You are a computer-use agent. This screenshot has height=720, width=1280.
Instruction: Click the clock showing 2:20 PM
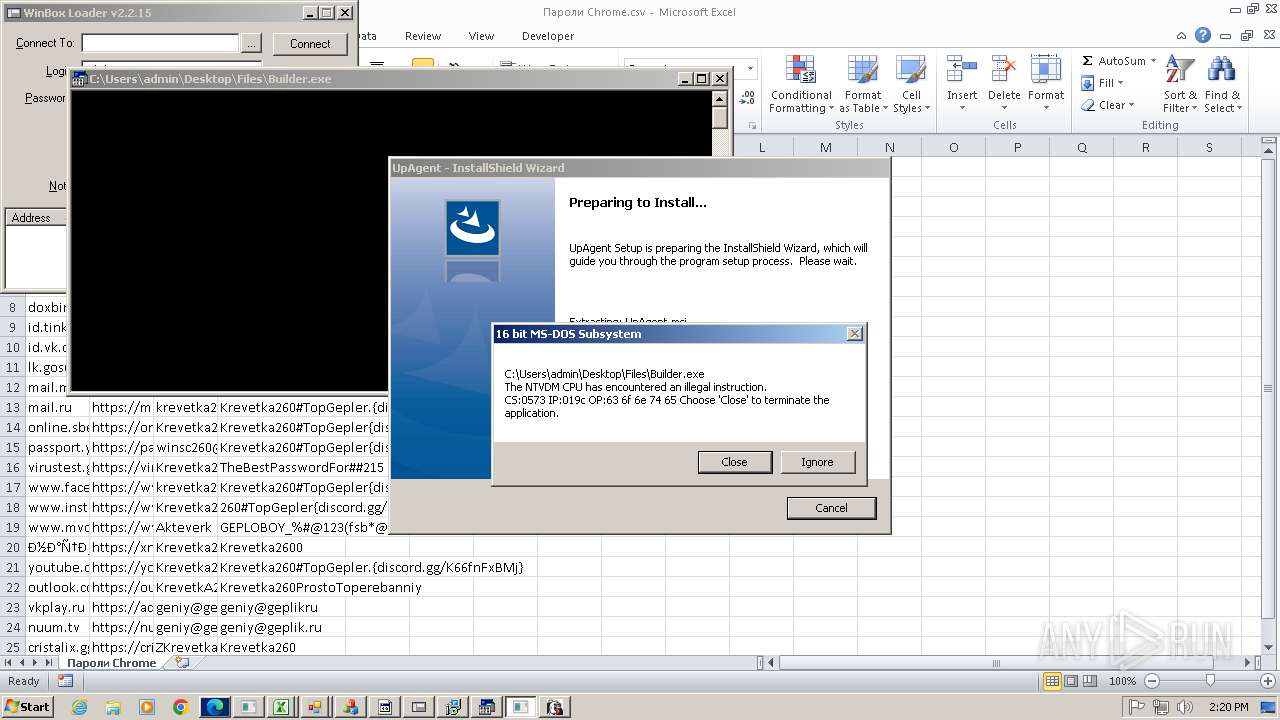[x=1228, y=707]
